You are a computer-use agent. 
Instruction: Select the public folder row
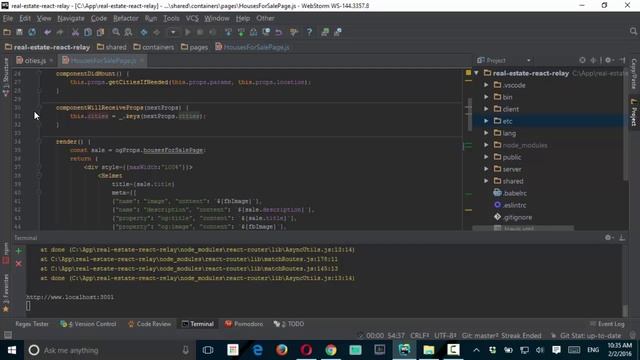(x=548, y=157)
